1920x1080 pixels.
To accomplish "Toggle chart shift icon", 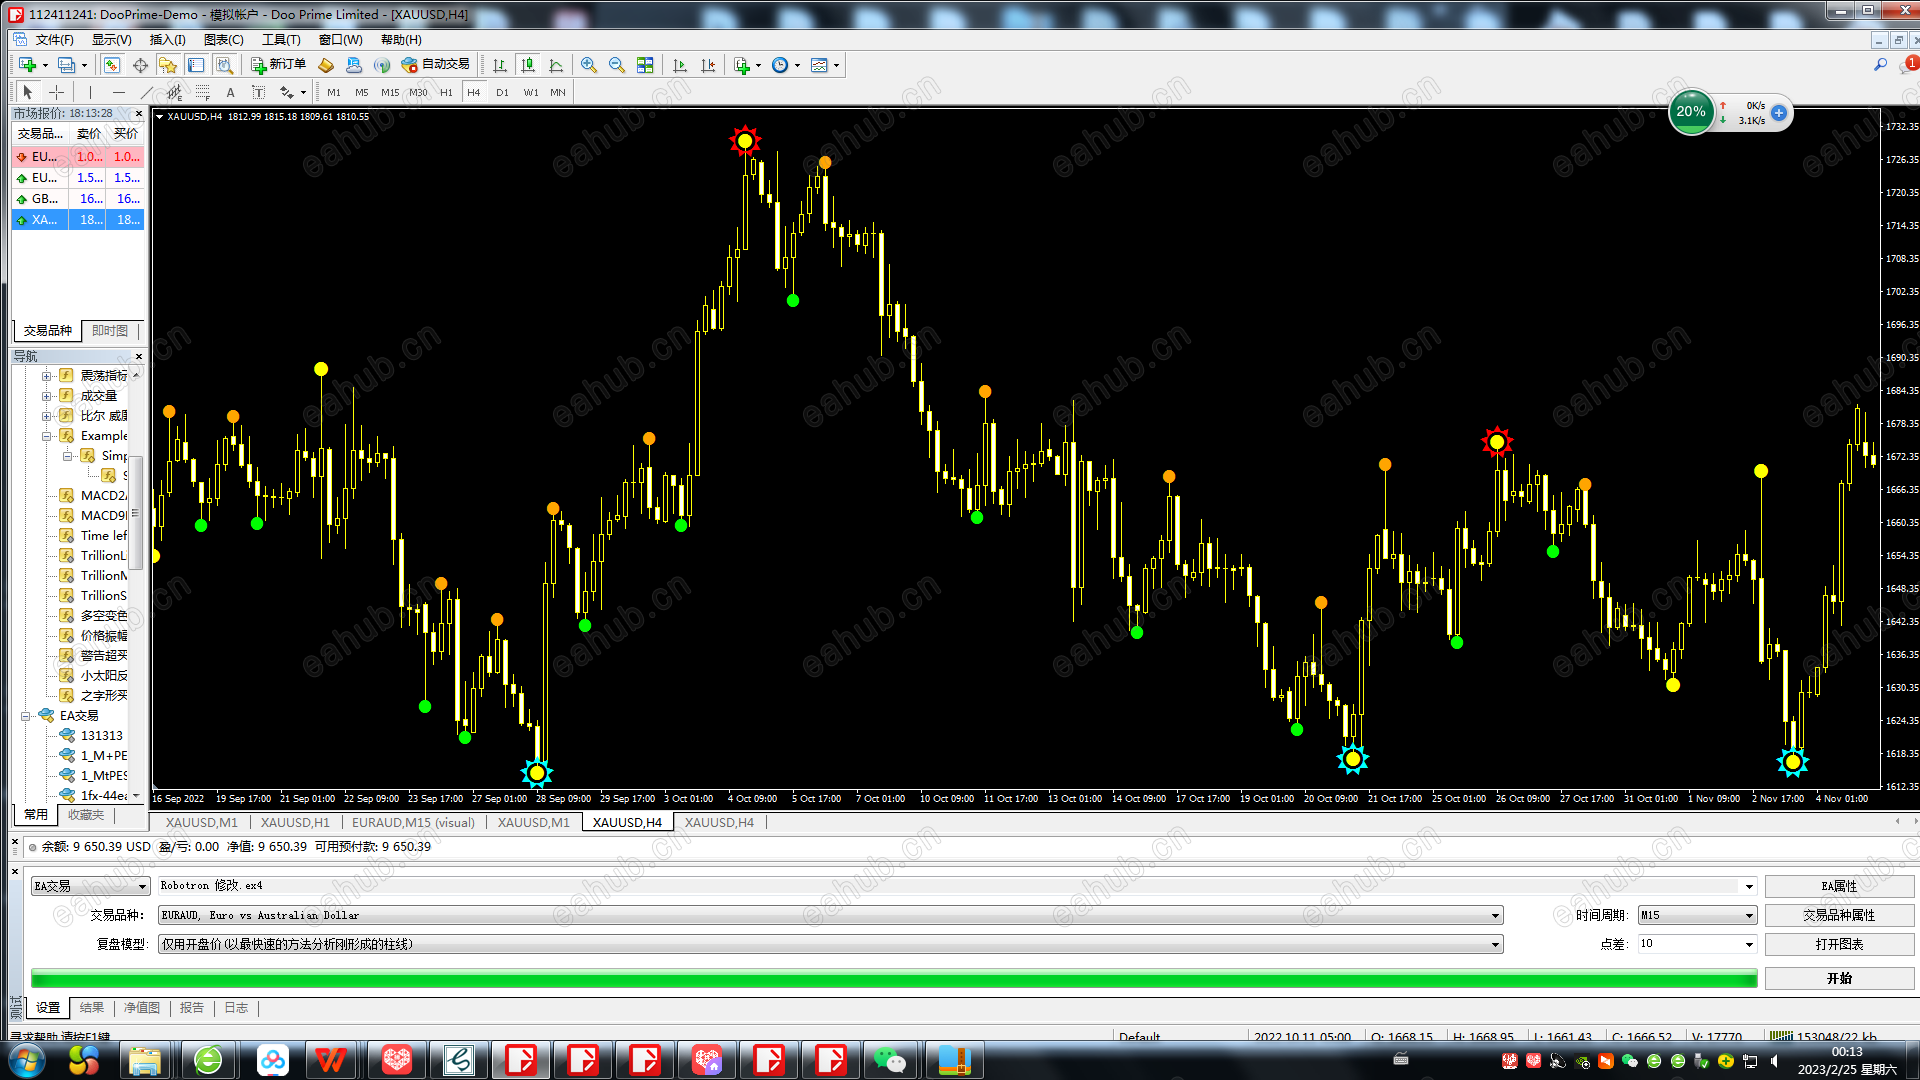I will [x=708, y=65].
